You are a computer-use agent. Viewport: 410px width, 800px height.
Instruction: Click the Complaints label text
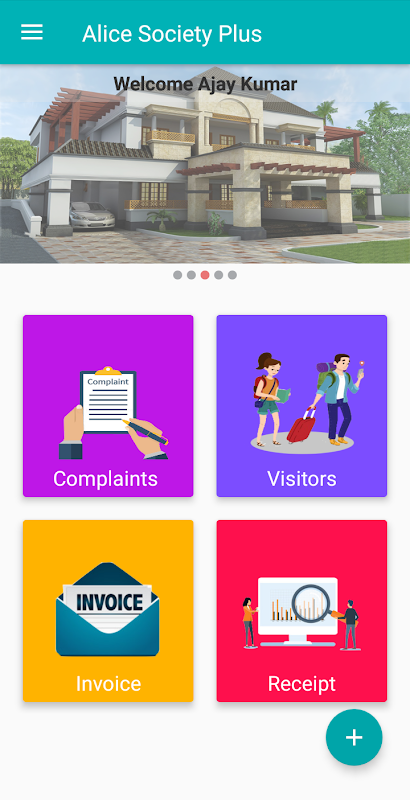[x=106, y=479]
